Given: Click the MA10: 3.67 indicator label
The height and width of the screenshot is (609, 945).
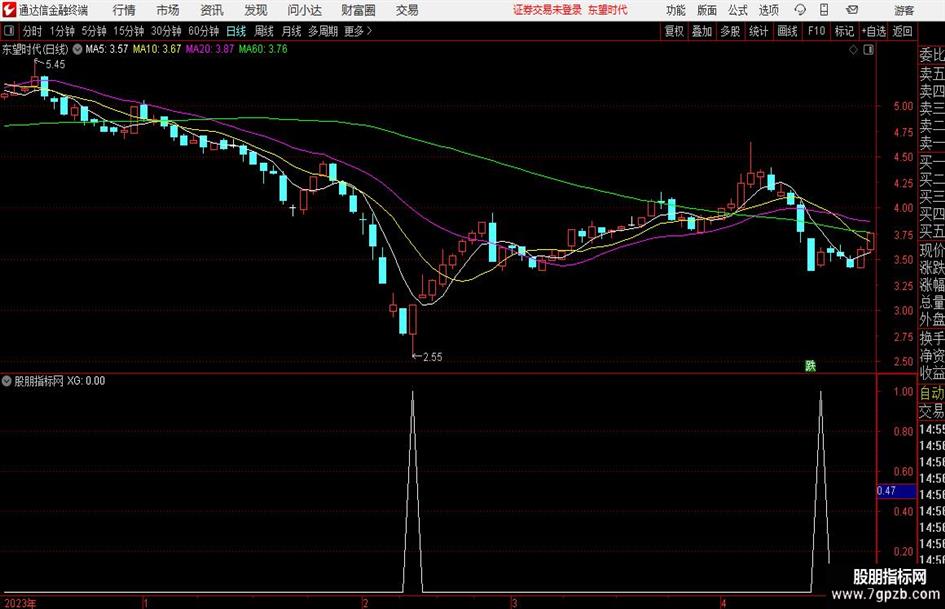Looking at the screenshot, I should (x=157, y=49).
